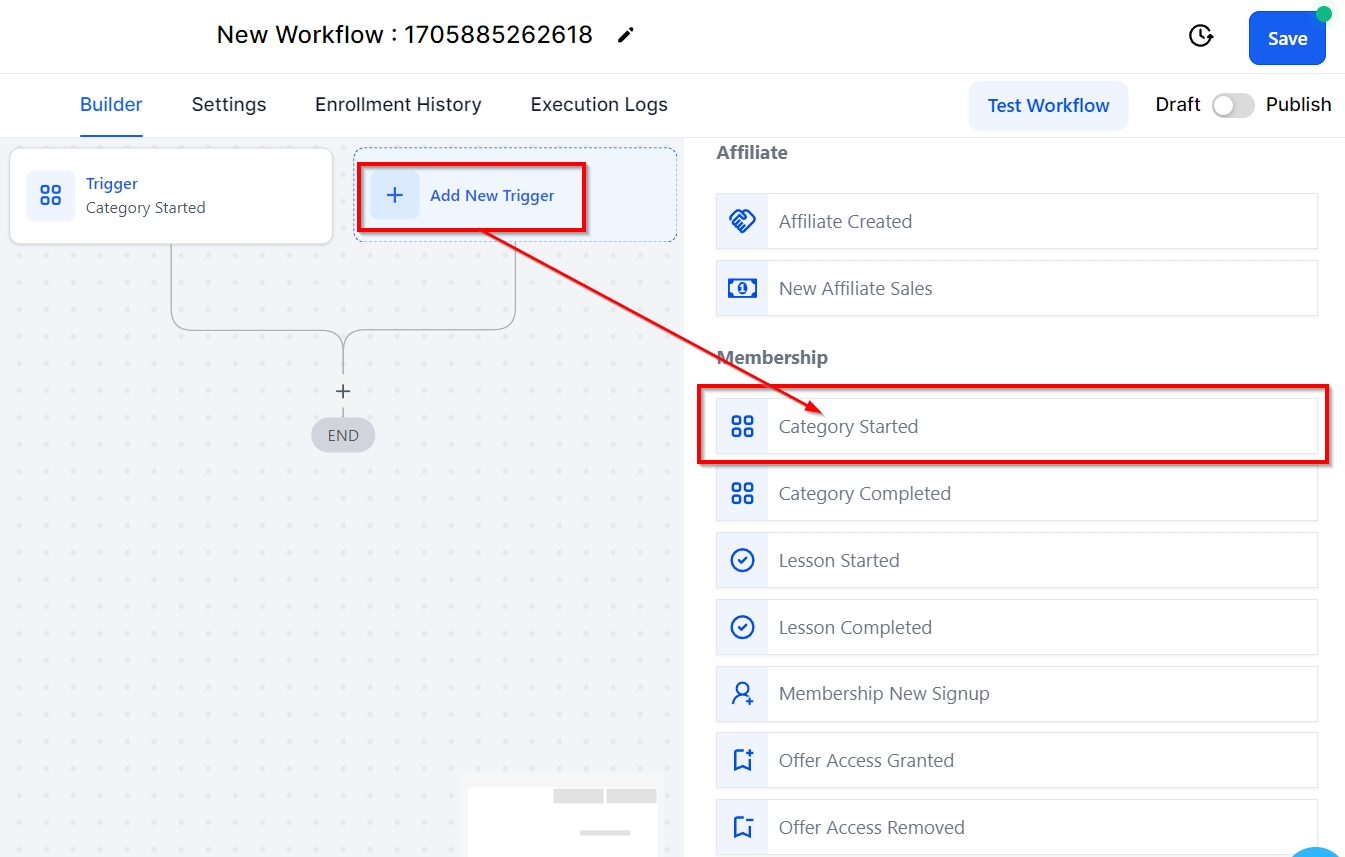Click the Offer Access Granted bookmark icon
The image size is (1345, 857).
742,761
